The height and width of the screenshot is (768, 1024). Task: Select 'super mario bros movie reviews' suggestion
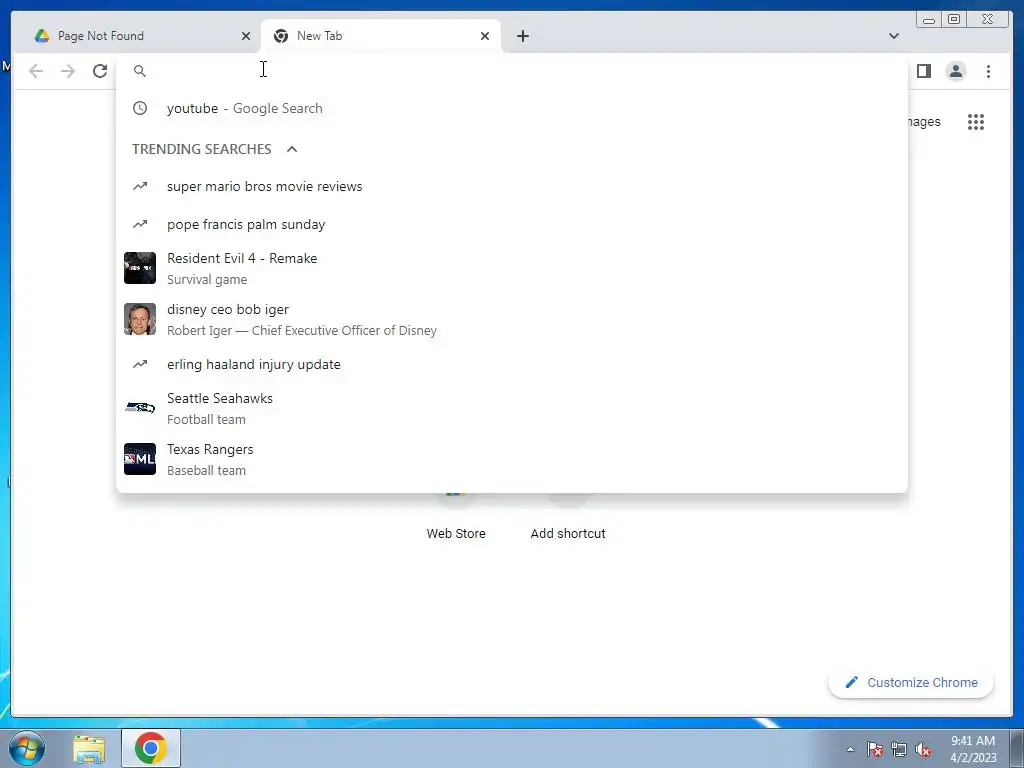point(511,187)
